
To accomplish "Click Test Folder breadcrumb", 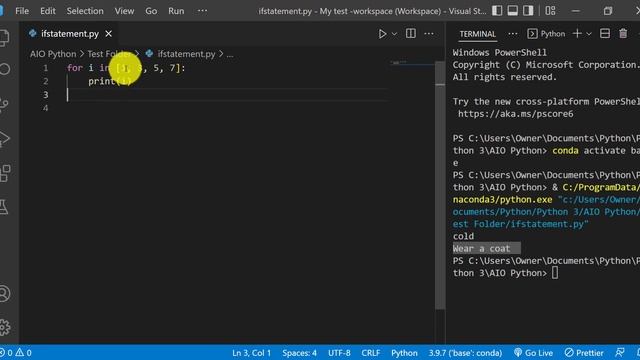I will [109, 54].
